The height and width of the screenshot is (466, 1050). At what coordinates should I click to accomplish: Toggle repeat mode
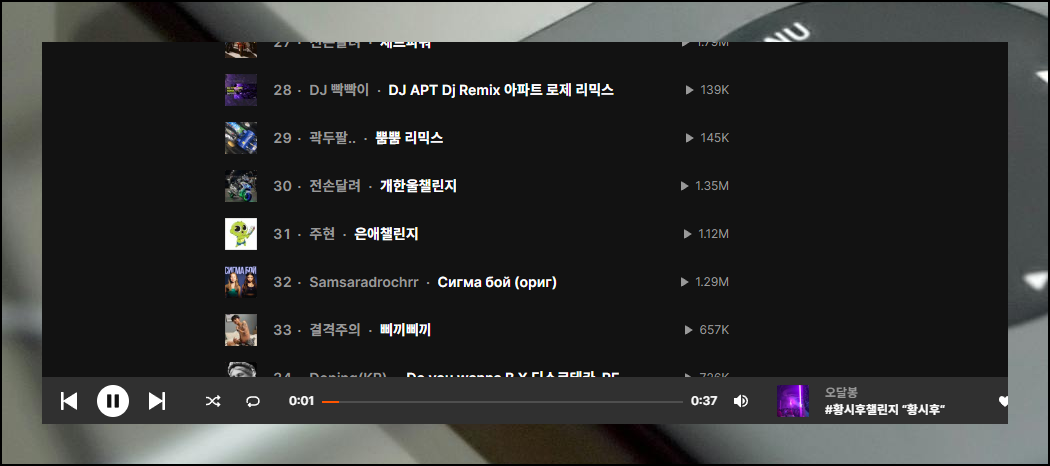pyautogui.click(x=252, y=401)
